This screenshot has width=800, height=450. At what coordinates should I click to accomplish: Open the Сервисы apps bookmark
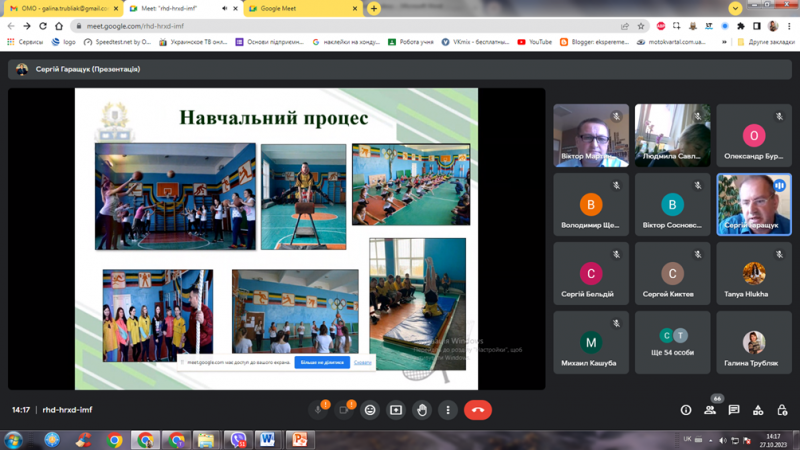(x=25, y=42)
